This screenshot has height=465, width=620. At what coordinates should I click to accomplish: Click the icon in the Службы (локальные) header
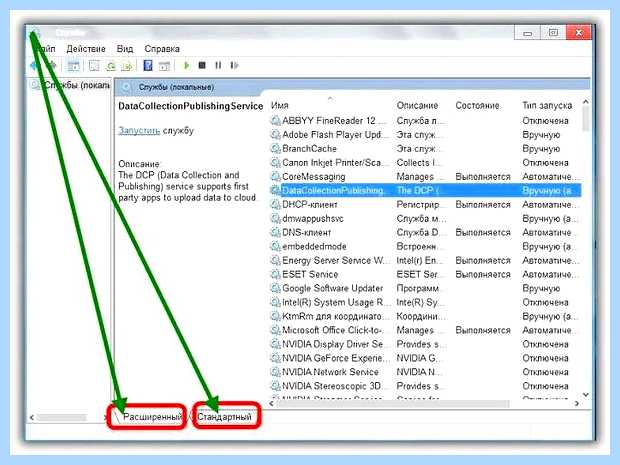tap(126, 87)
